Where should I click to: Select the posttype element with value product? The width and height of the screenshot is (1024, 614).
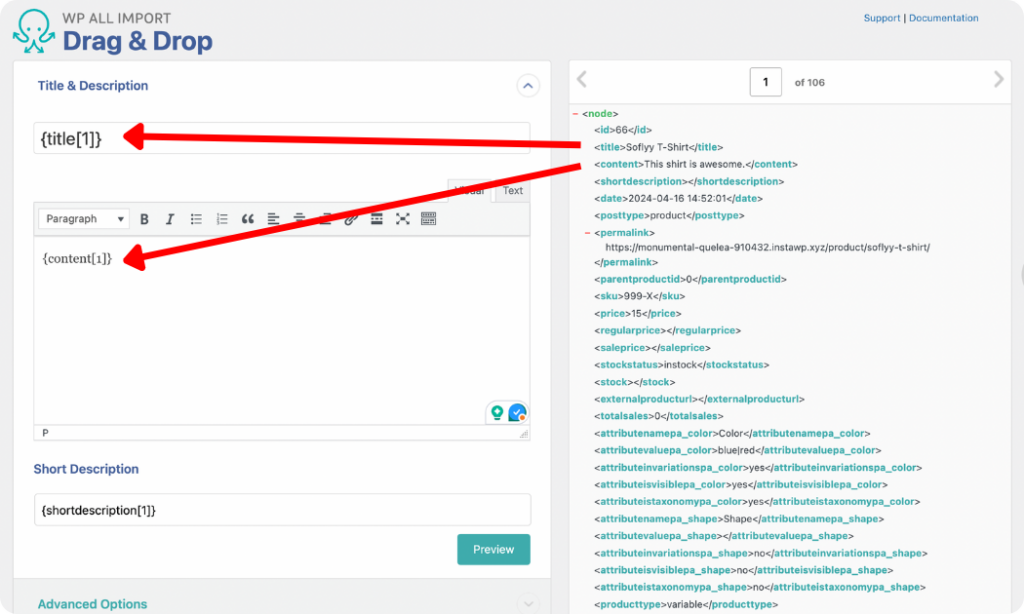pos(669,215)
